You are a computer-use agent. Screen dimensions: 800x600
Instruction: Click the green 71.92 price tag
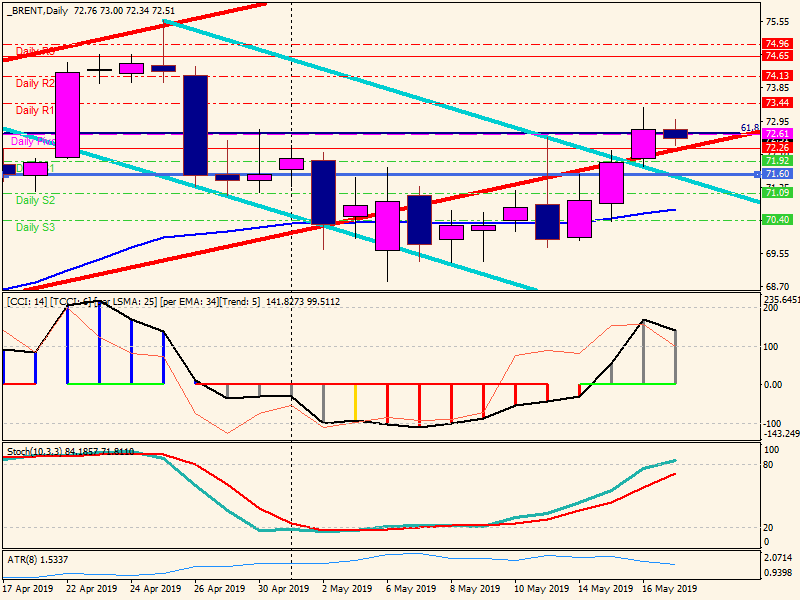777,161
